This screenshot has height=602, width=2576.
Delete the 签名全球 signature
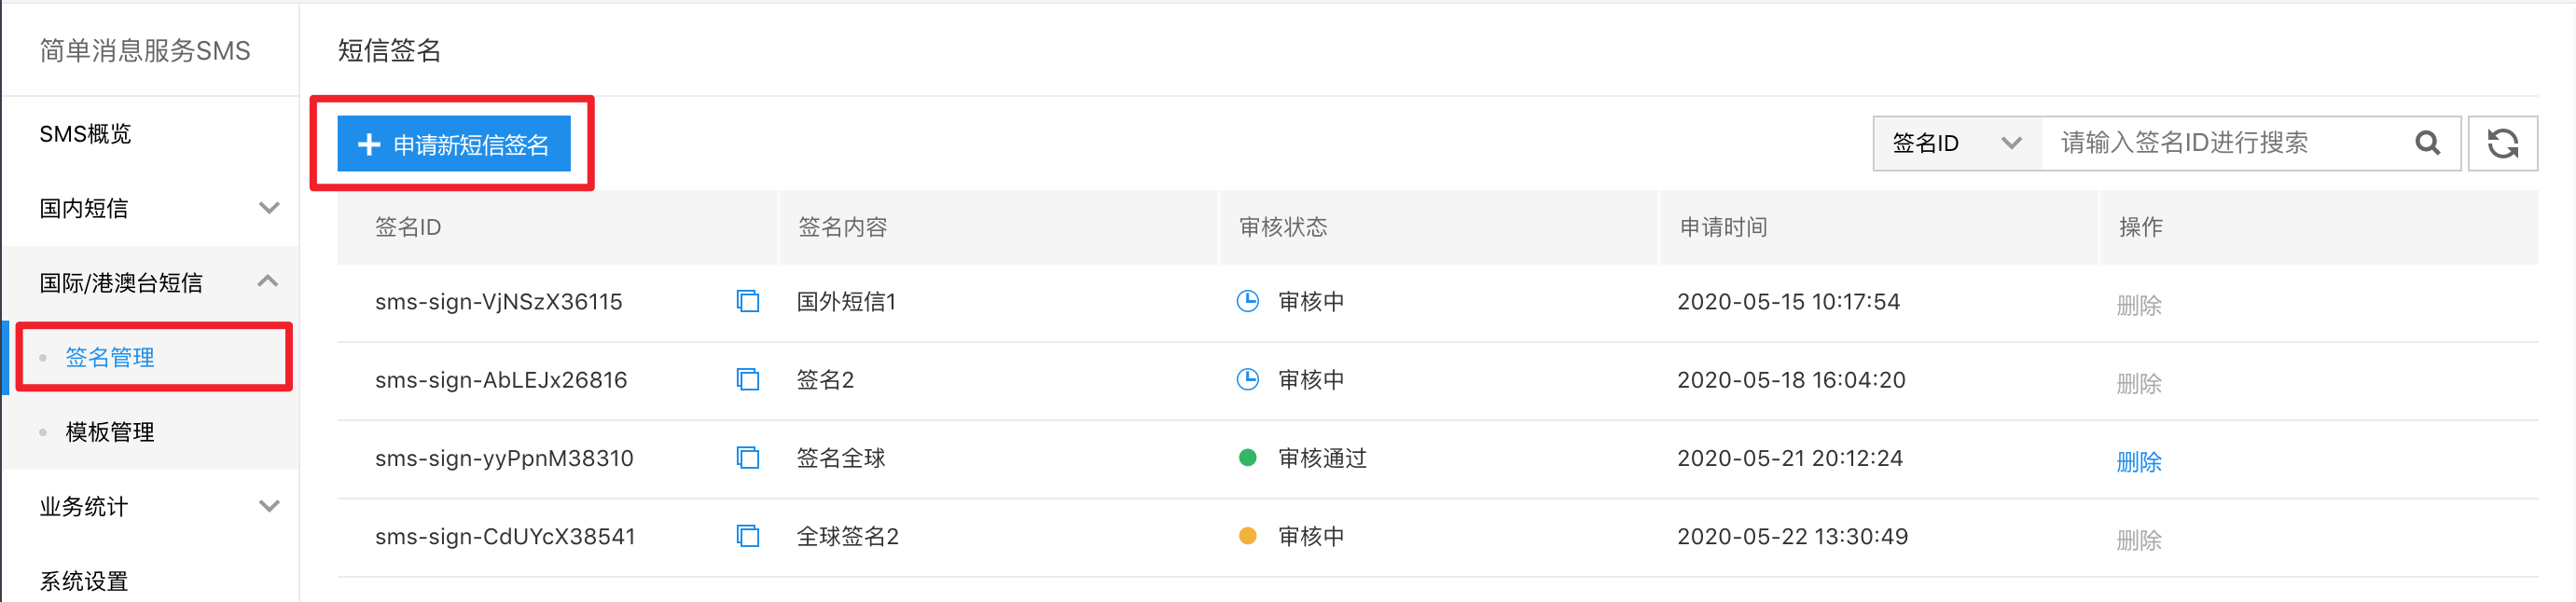2138,461
